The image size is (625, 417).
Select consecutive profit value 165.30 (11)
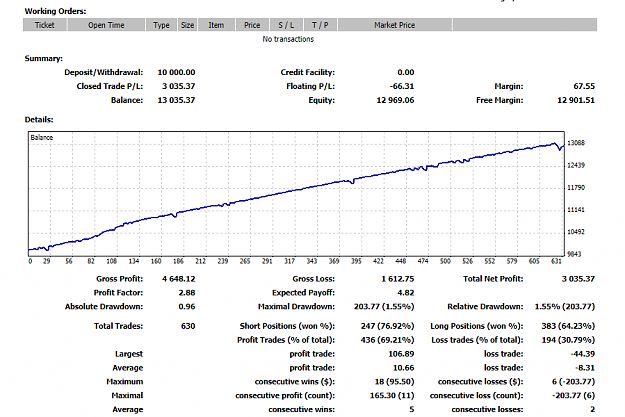coord(392,396)
